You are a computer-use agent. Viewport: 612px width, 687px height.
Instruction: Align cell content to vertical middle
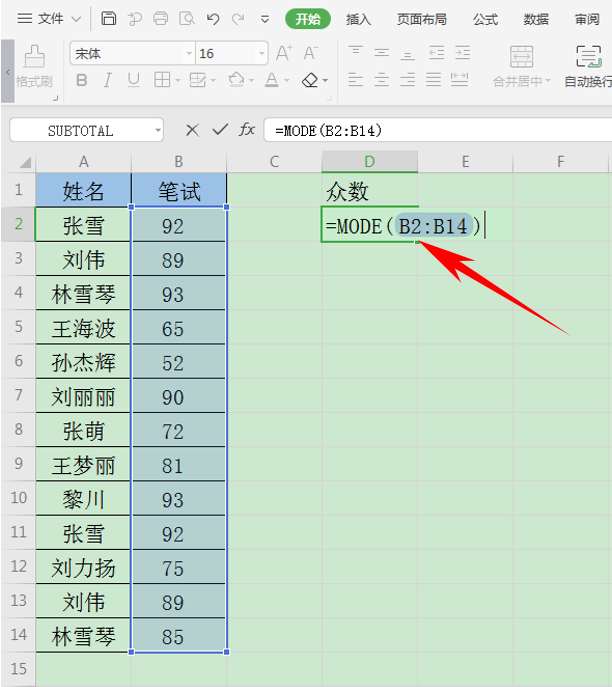[x=382, y=53]
